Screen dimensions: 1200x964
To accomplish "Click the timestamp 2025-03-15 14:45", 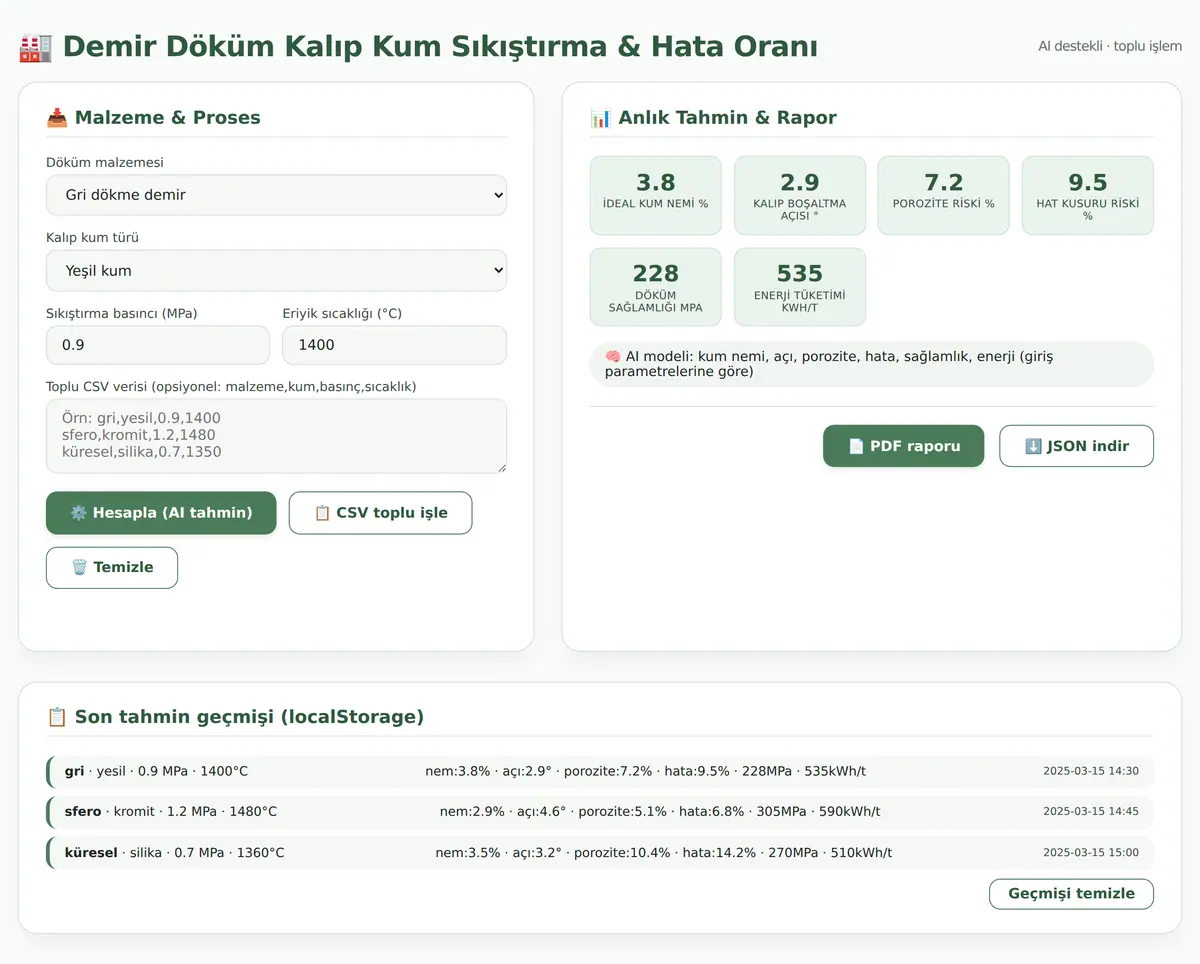I will 1091,812.
